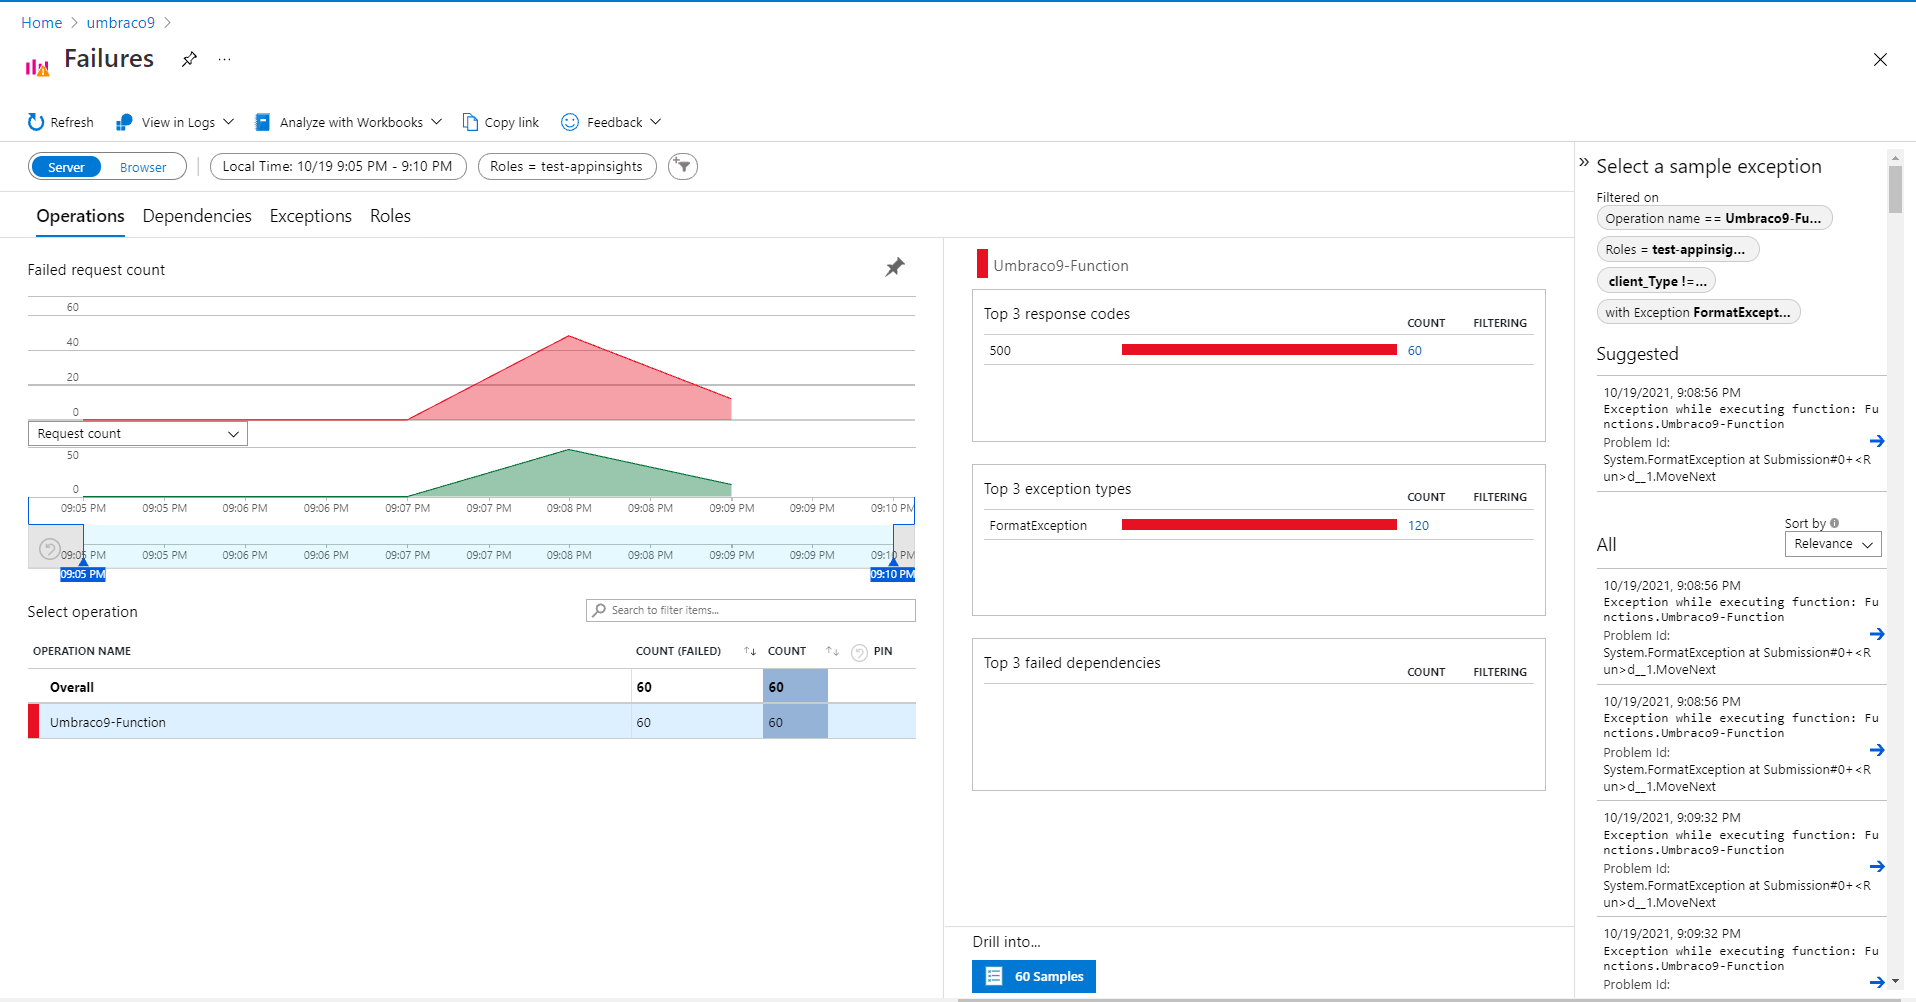
Task: Open the second 9:08:56 PM sample under All
Action: coord(1877,750)
